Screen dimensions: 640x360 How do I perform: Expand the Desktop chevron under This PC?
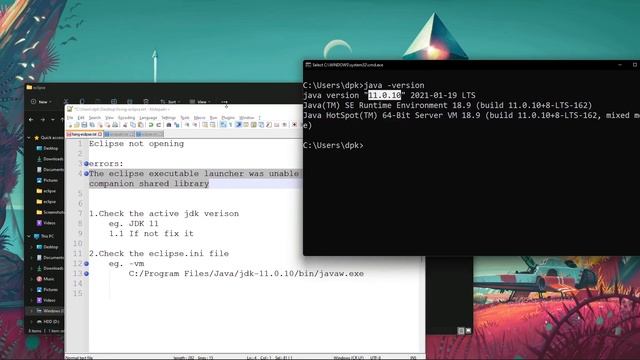click(x=32, y=247)
